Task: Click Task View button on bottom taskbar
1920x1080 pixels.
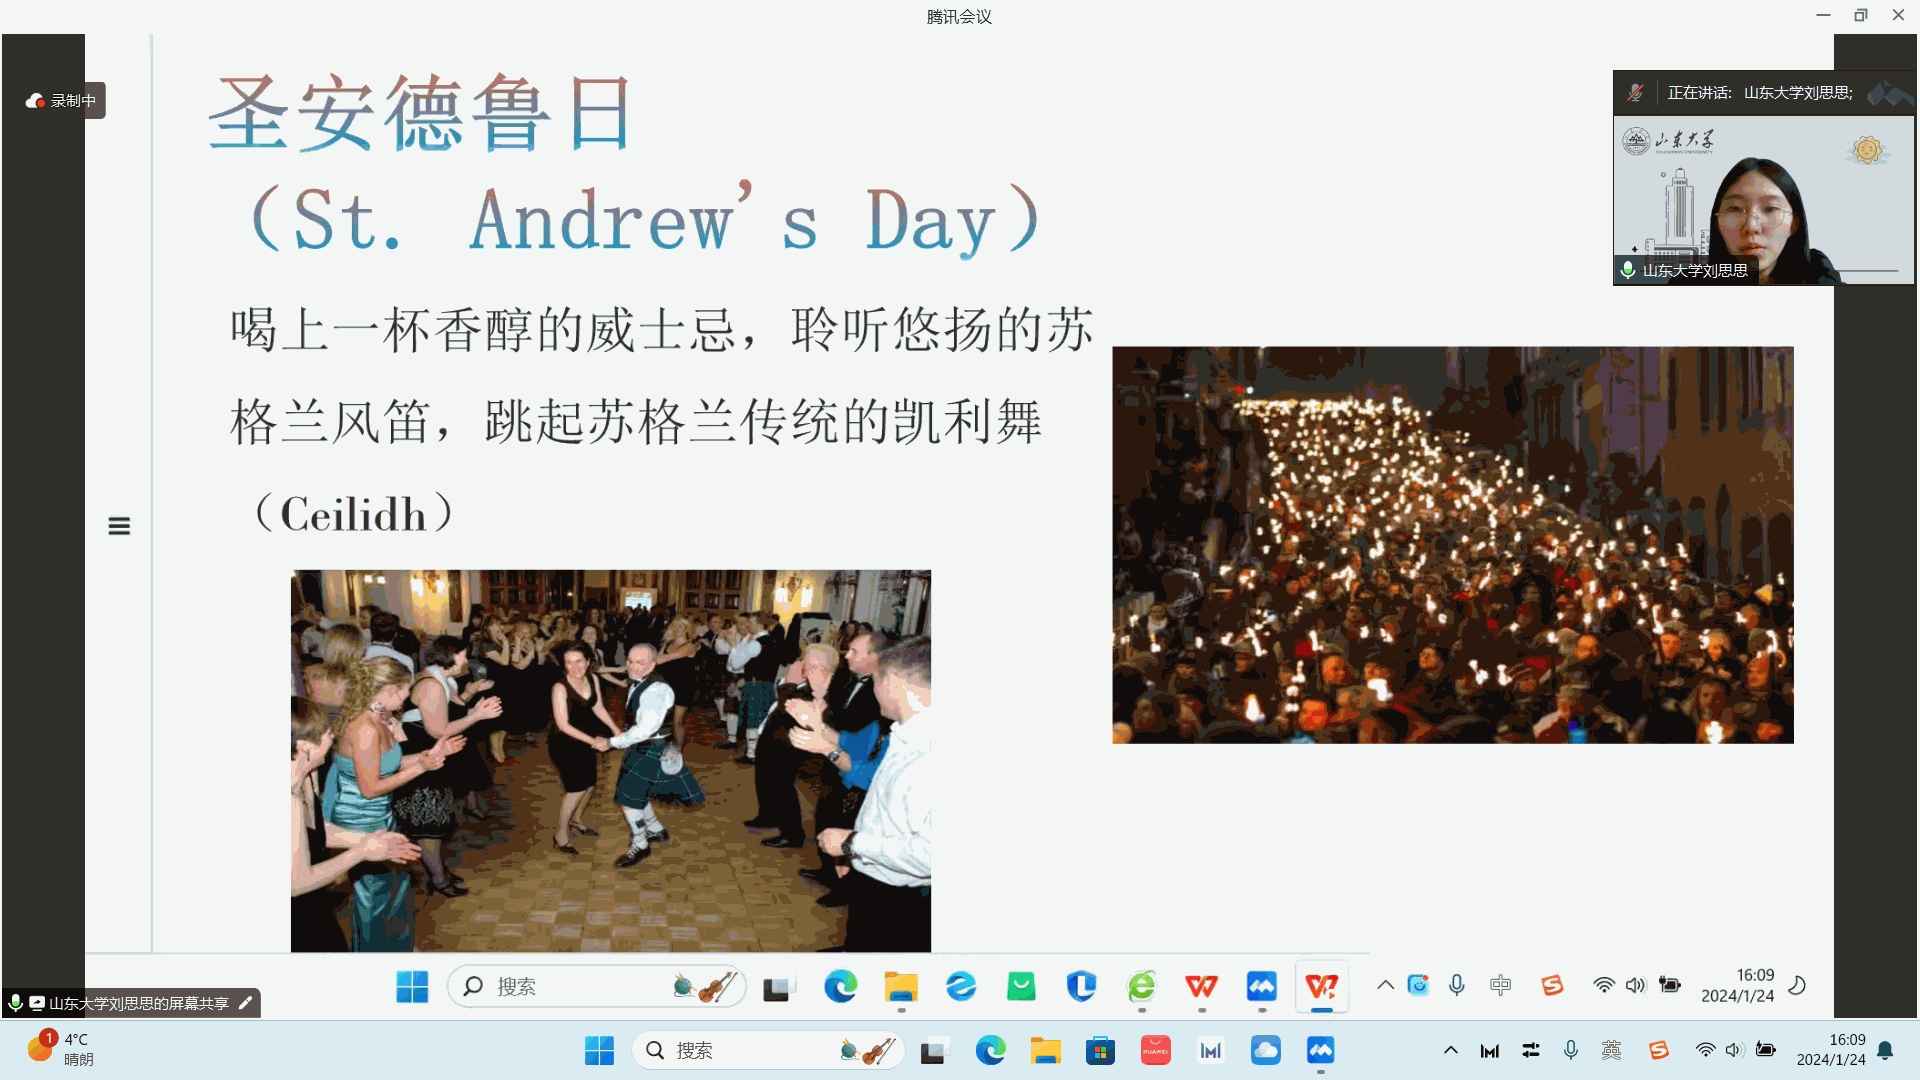Action: click(x=934, y=1050)
